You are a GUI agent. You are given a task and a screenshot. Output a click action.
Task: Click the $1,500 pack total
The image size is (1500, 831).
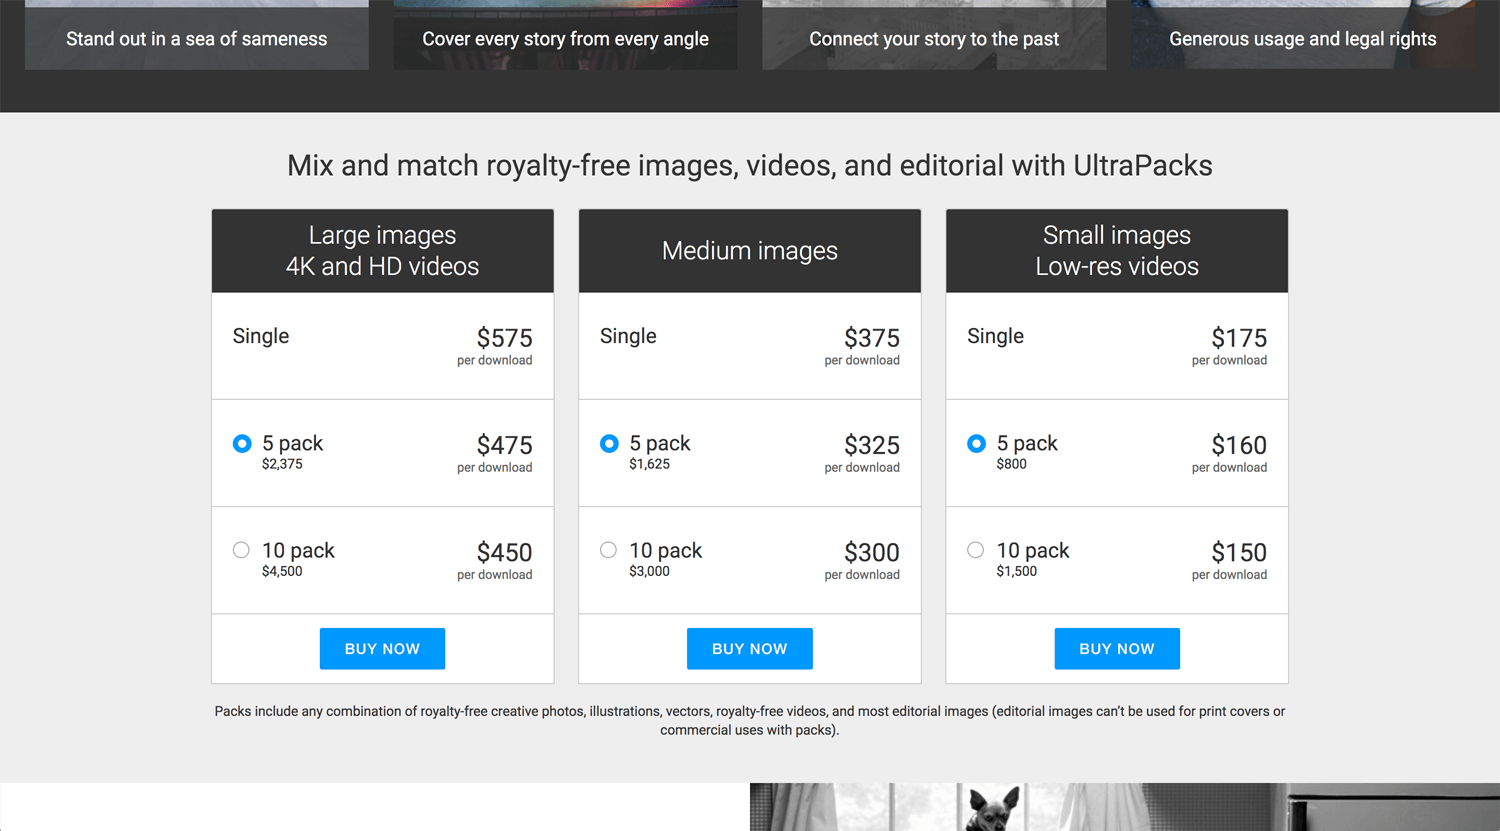coord(1017,571)
